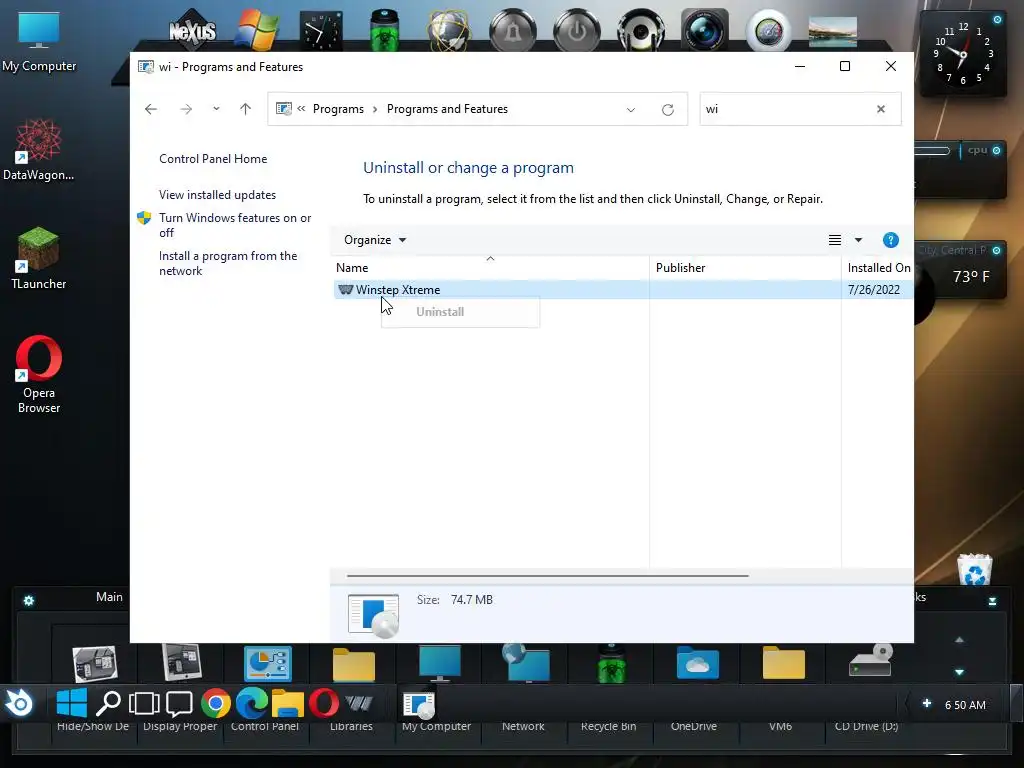Click the magnifier search icon on taskbar
The height and width of the screenshot is (768, 1024).
[x=108, y=703]
